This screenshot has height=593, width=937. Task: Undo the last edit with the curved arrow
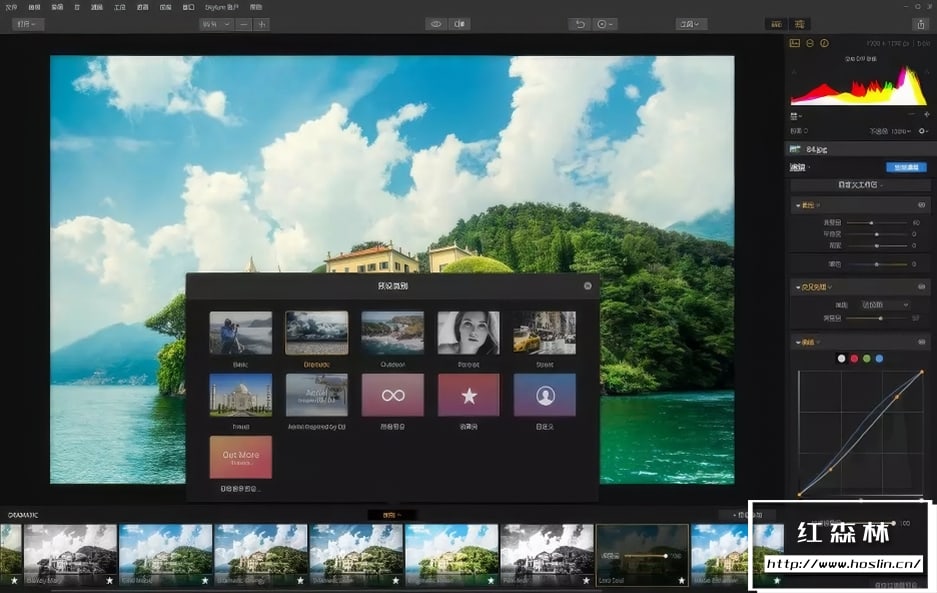pyautogui.click(x=580, y=24)
